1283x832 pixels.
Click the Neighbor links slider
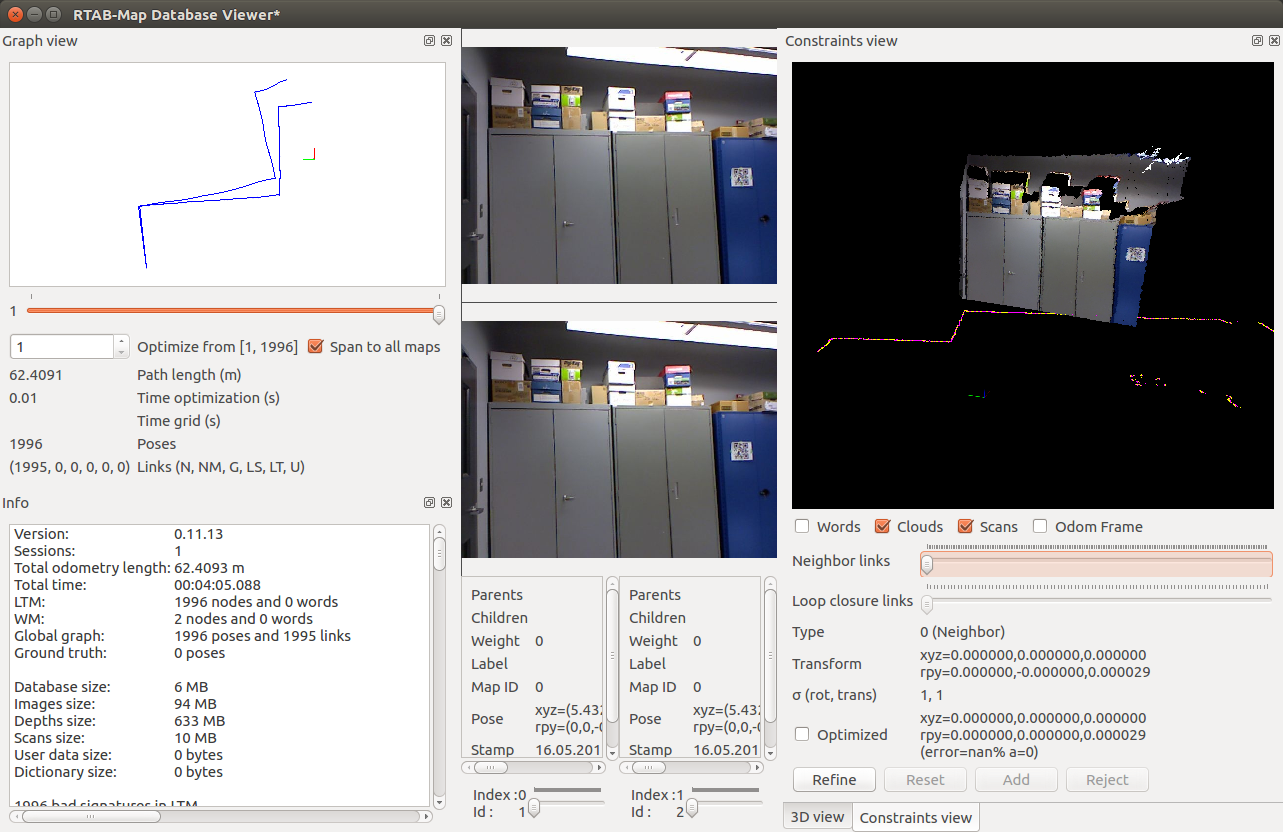pos(1097,565)
